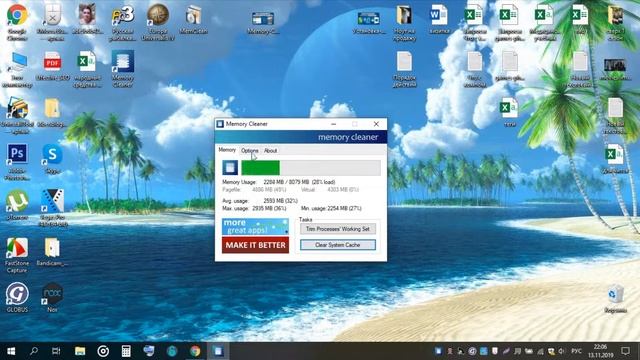Click the Memory Cleaner title bar icon
640x360 pixels.
click(220, 124)
